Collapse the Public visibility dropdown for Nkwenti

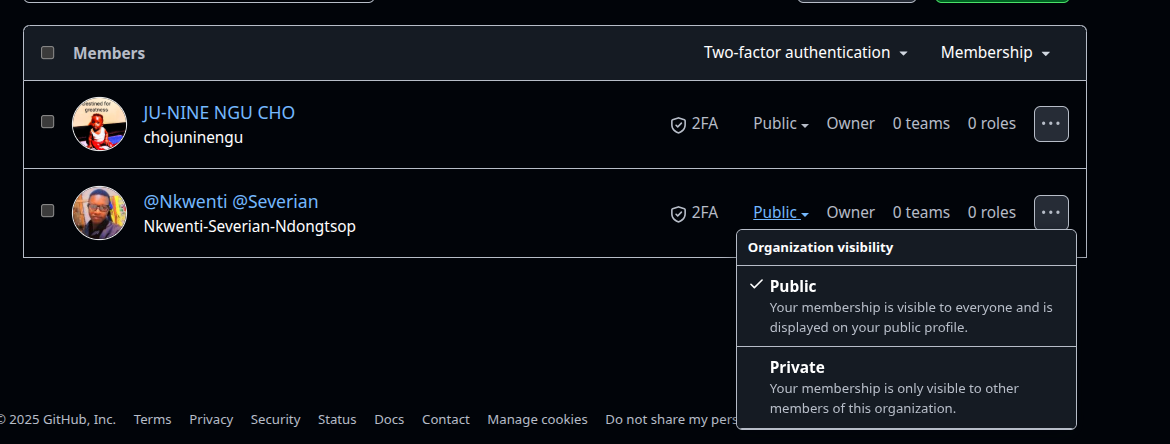tap(780, 212)
